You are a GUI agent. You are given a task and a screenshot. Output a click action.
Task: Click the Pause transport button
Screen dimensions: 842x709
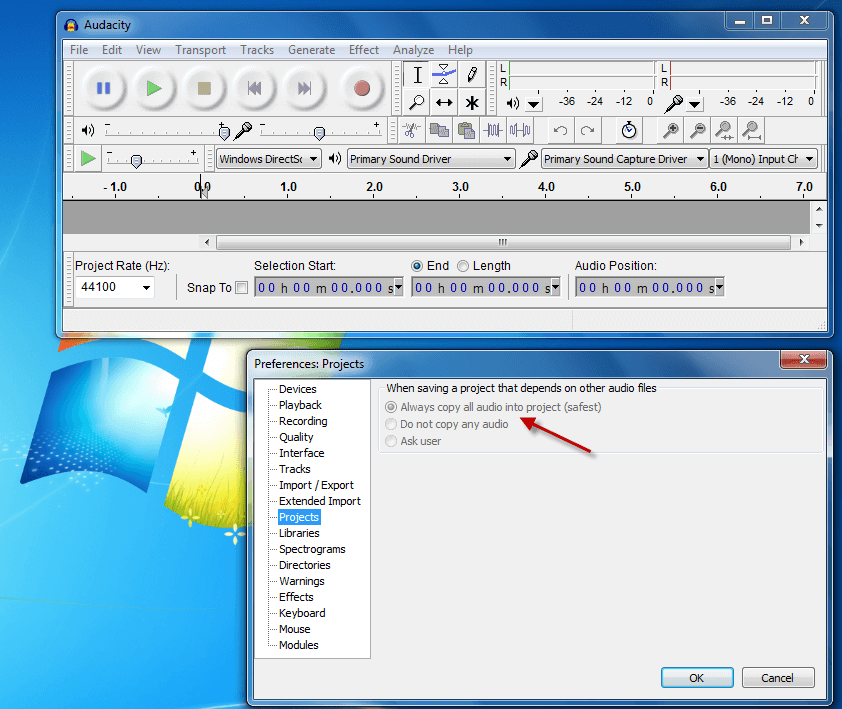pos(103,88)
